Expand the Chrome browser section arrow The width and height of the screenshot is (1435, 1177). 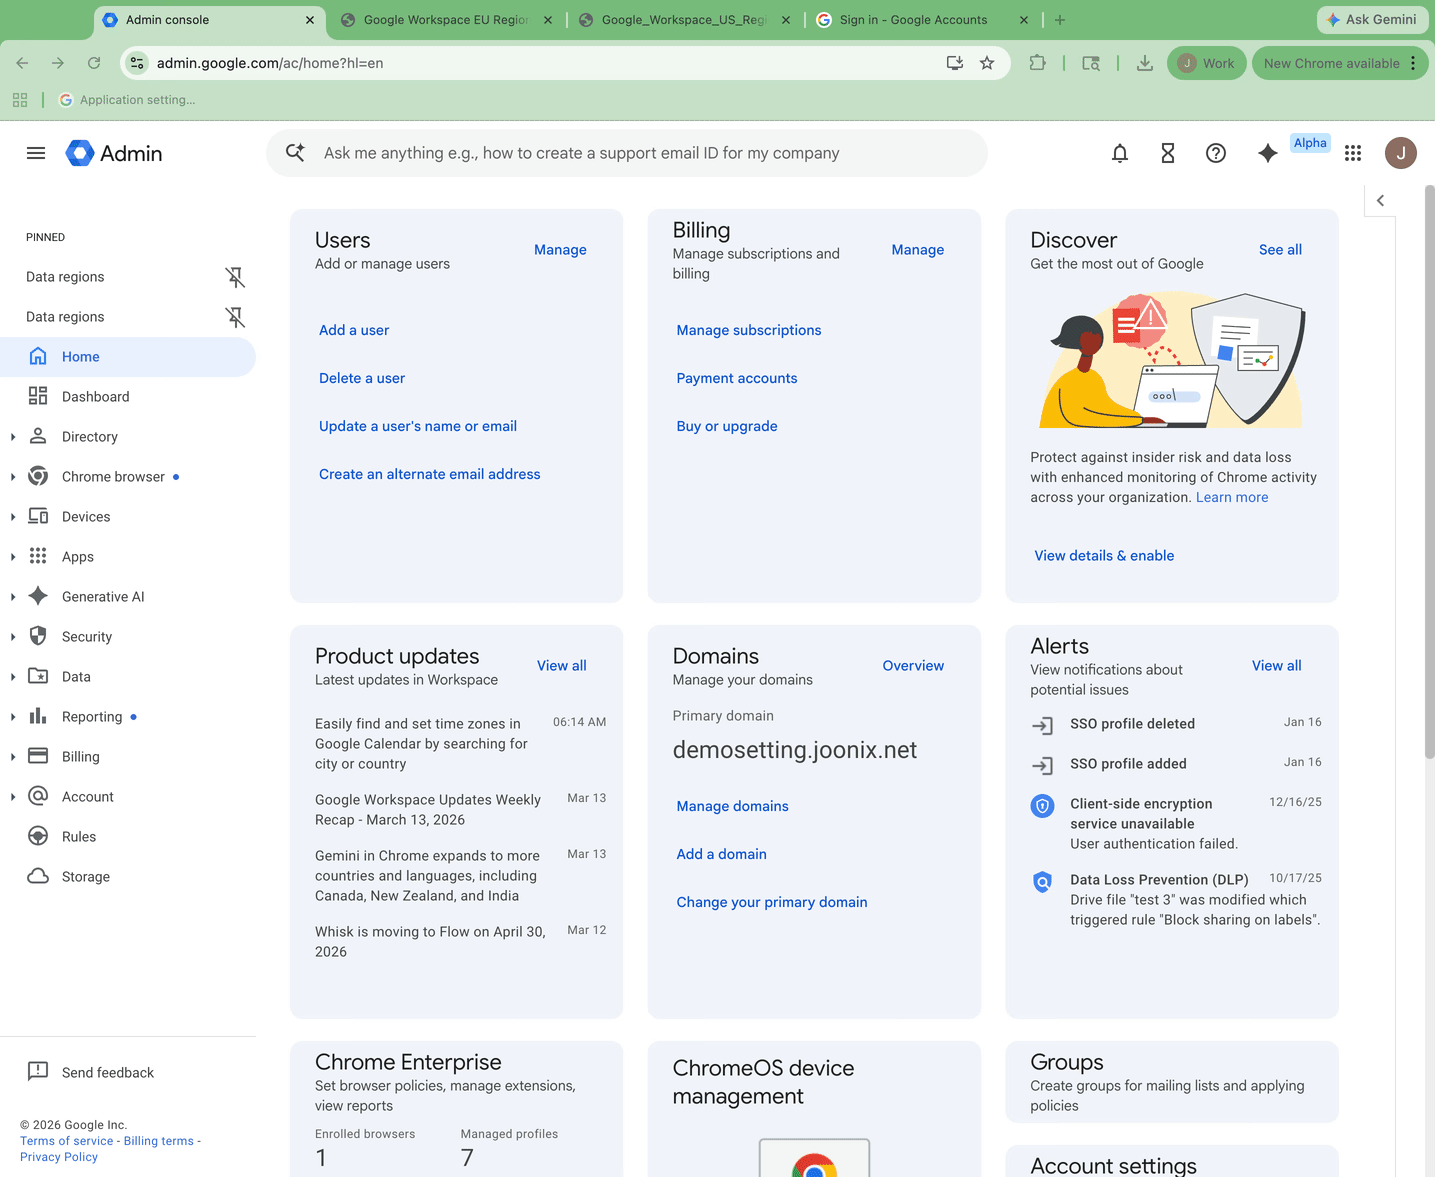coord(13,477)
